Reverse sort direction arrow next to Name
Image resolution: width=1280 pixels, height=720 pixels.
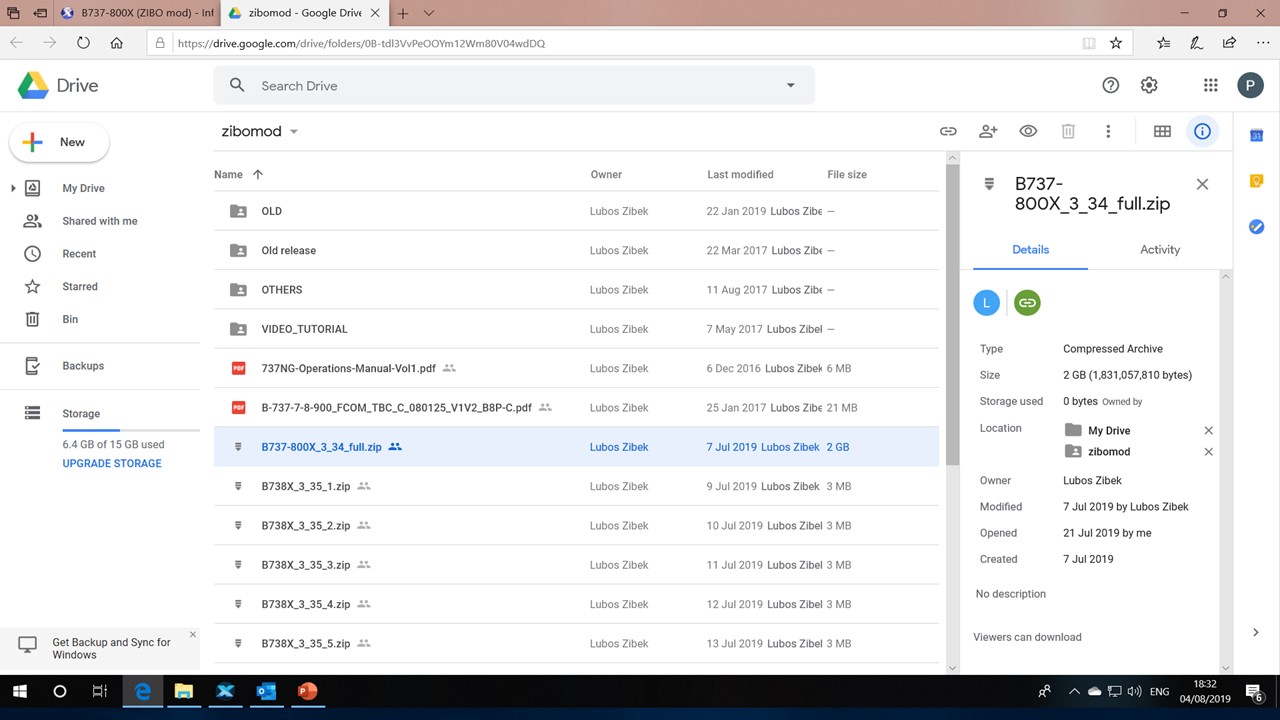point(257,174)
